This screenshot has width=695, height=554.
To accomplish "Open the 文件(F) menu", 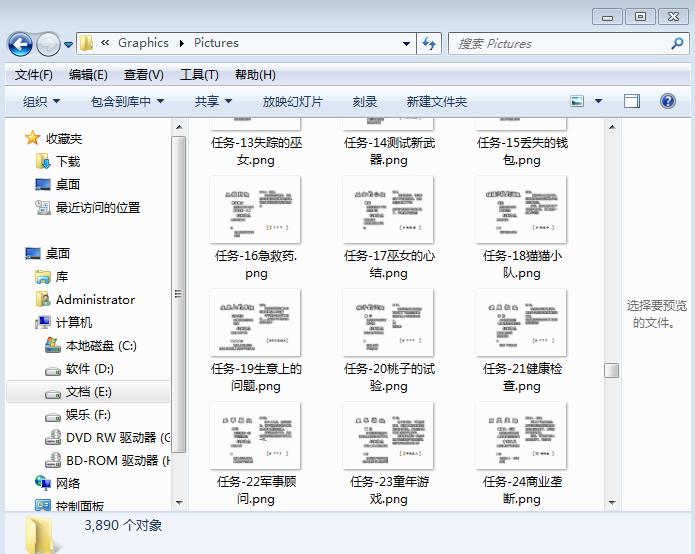I will (34, 75).
